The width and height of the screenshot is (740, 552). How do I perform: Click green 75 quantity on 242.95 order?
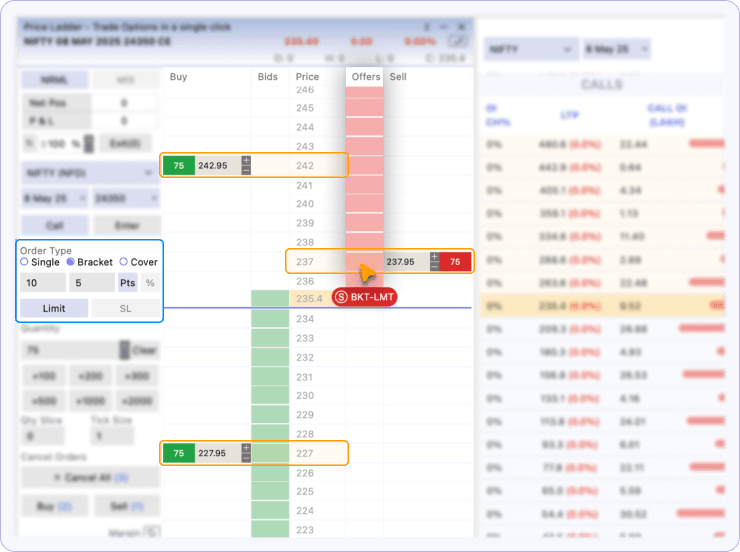click(x=179, y=166)
